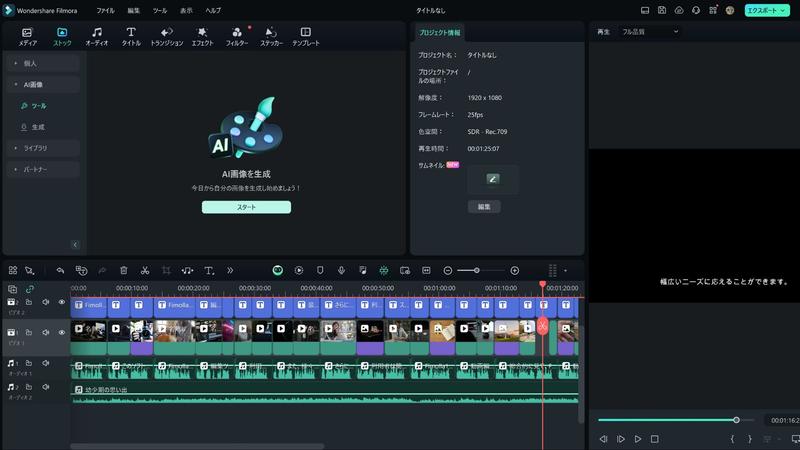Screen dimensions: 800x450
Task: Mute the オーディオ 1 track speaker
Action: click(x=45, y=363)
